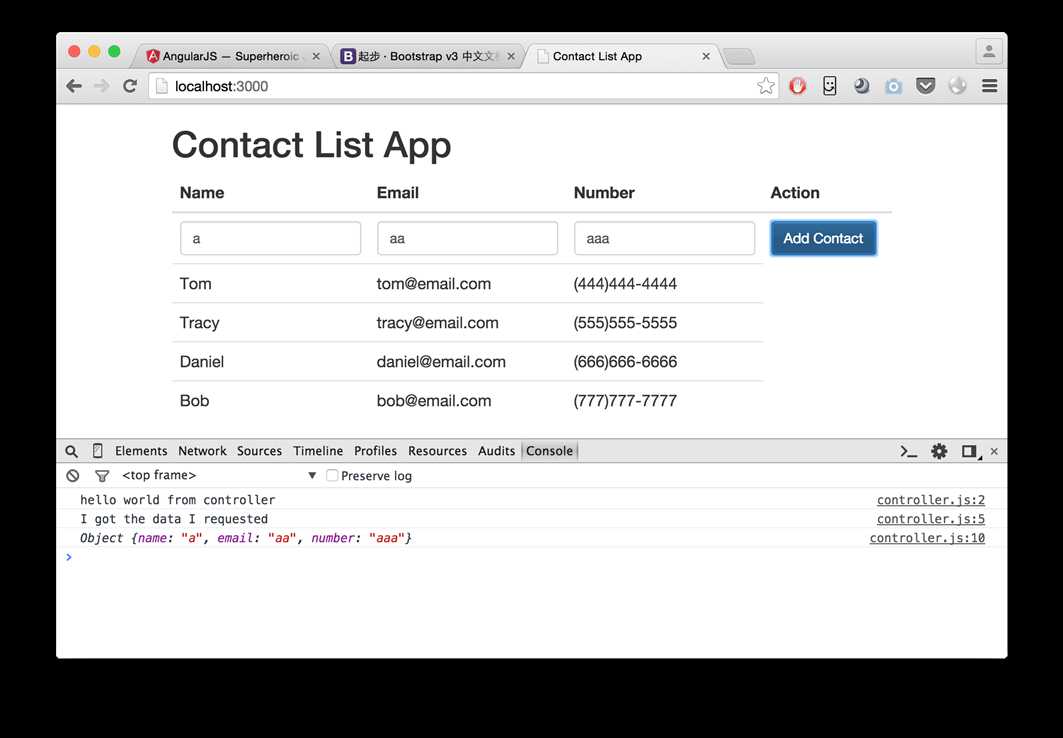Viewport: 1063px width, 738px height.
Task: Click the gray globe extension icon
Action: (957, 86)
